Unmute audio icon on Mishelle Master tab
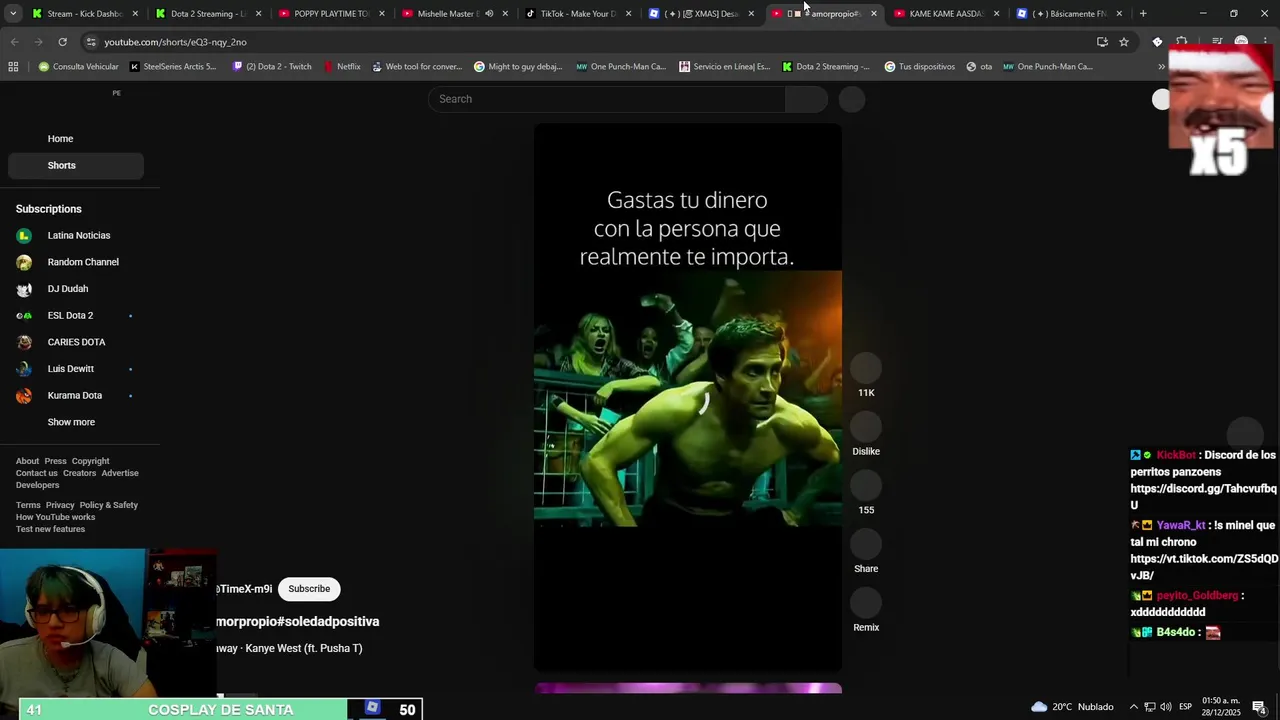The image size is (1280, 720). pos(489,14)
